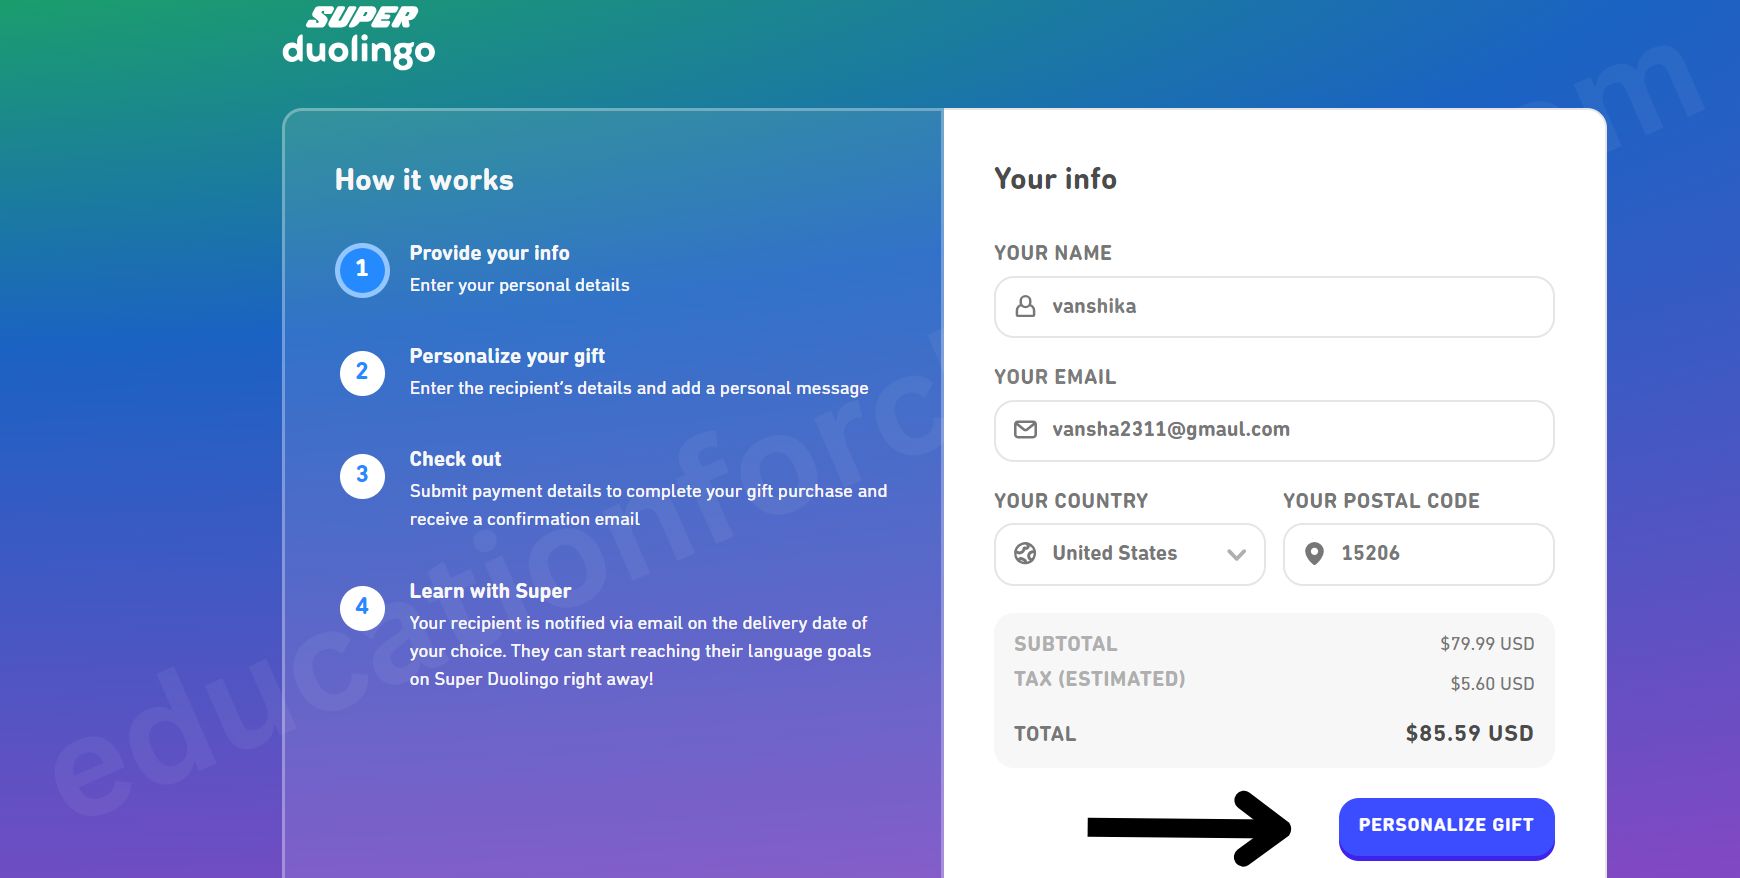
Task: Click the person icon in name field
Action: coord(1025,306)
